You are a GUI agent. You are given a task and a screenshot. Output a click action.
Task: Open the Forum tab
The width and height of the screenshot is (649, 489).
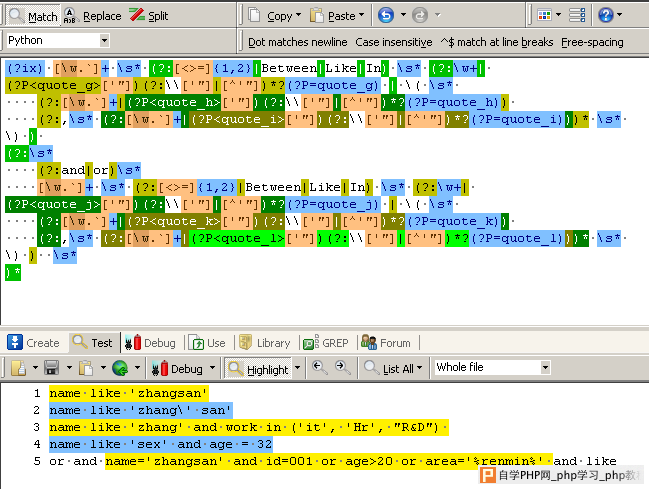(x=386, y=343)
